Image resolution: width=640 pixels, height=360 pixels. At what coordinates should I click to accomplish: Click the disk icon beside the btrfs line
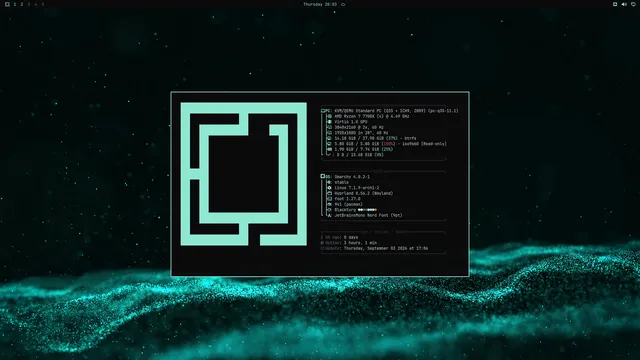(329, 138)
